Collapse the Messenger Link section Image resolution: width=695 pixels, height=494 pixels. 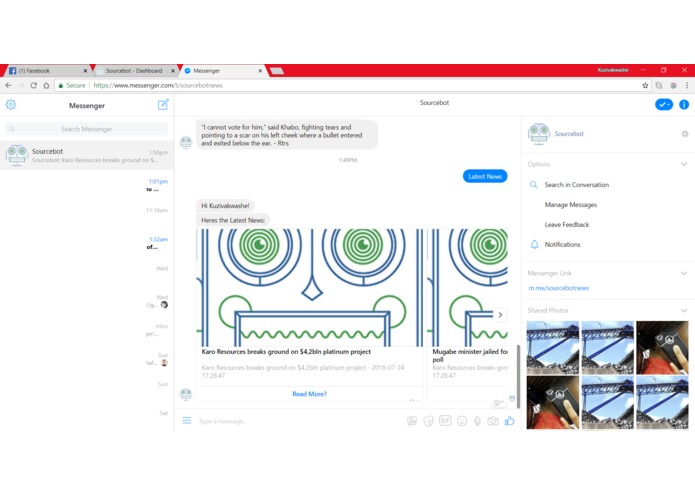pyautogui.click(x=684, y=273)
